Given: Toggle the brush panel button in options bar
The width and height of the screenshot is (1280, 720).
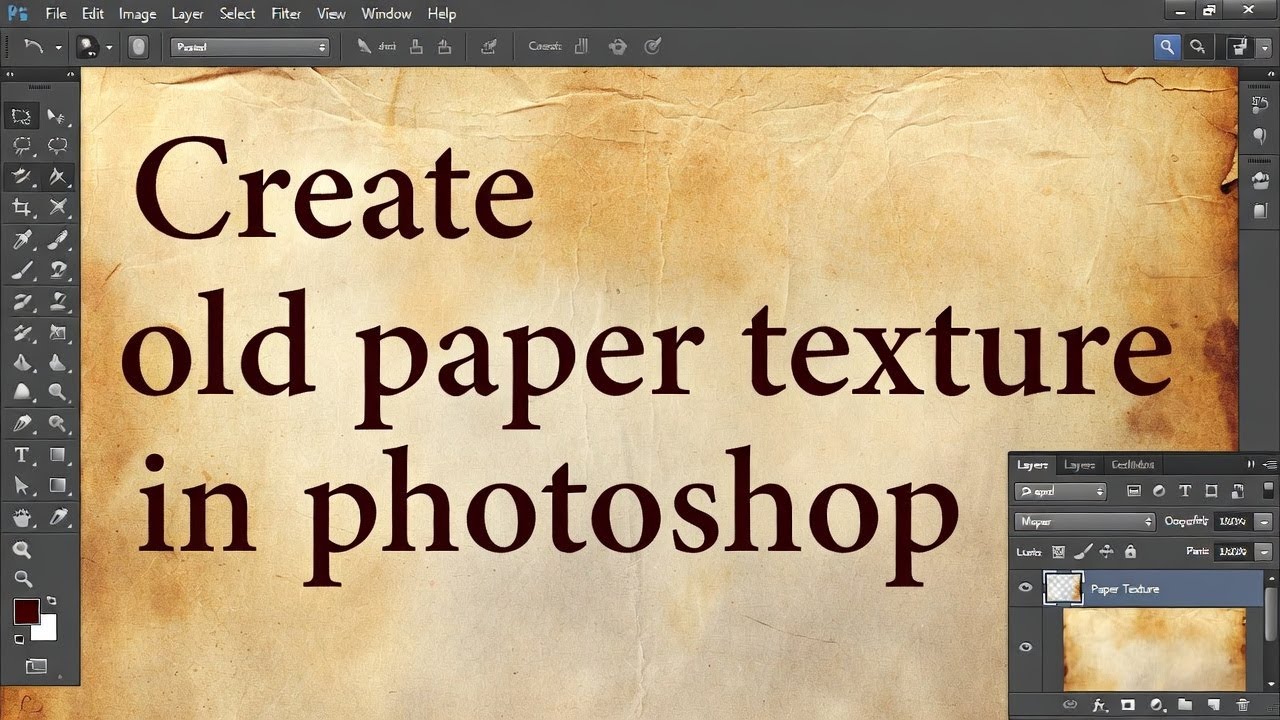Looking at the screenshot, I should click(x=138, y=47).
